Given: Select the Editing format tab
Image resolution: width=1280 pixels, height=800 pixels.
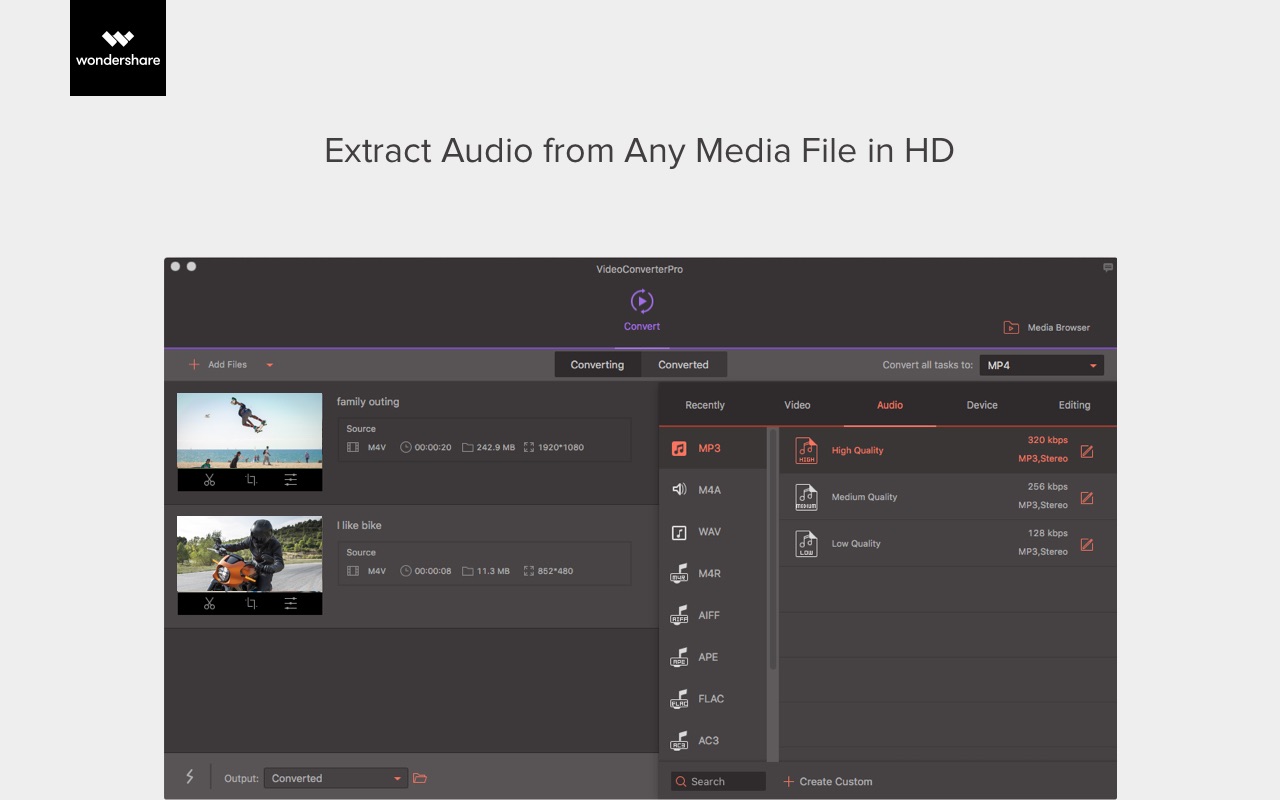Looking at the screenshot, I should coord(1074,405).
